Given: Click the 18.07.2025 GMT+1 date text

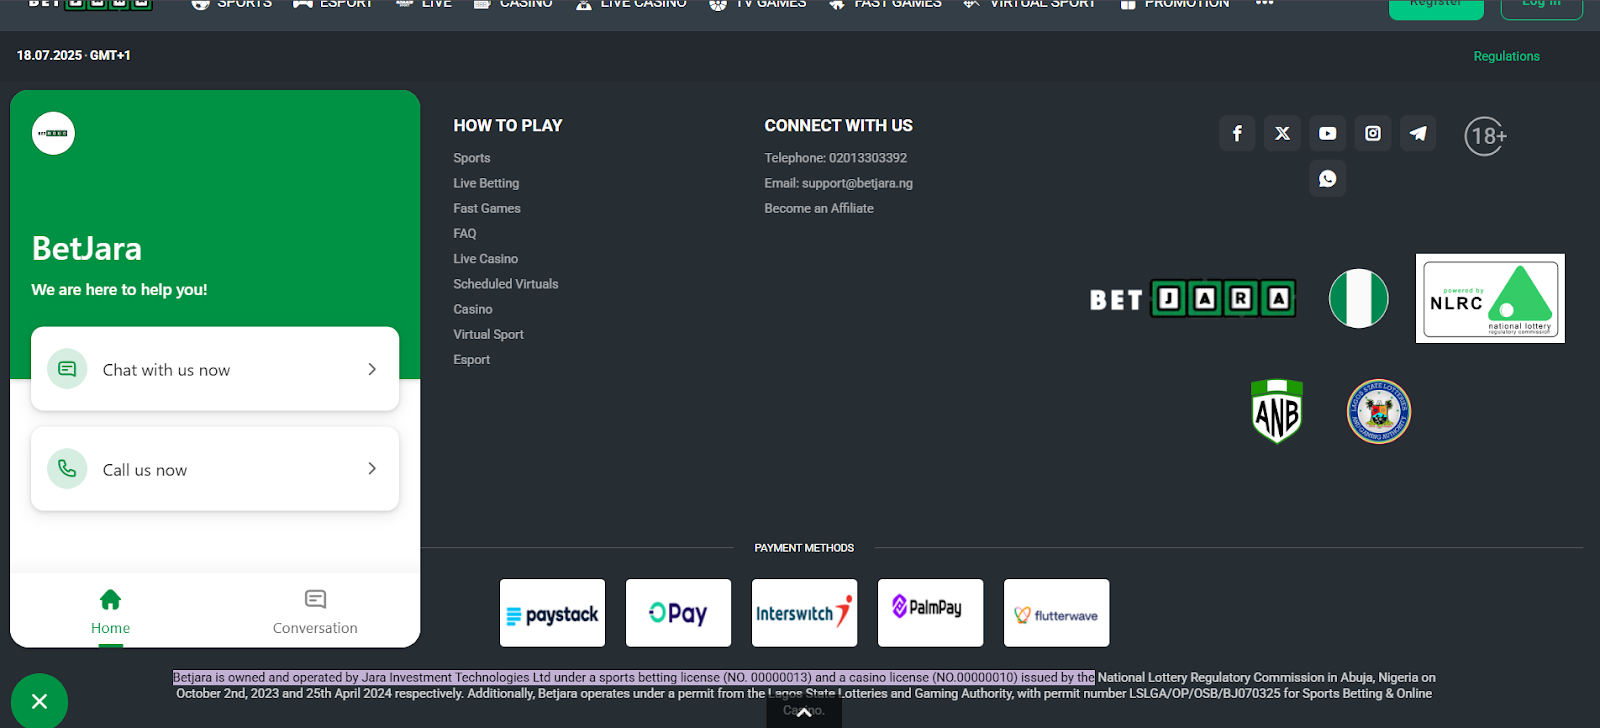Looking at the screenshot, I should pos(74,55).
